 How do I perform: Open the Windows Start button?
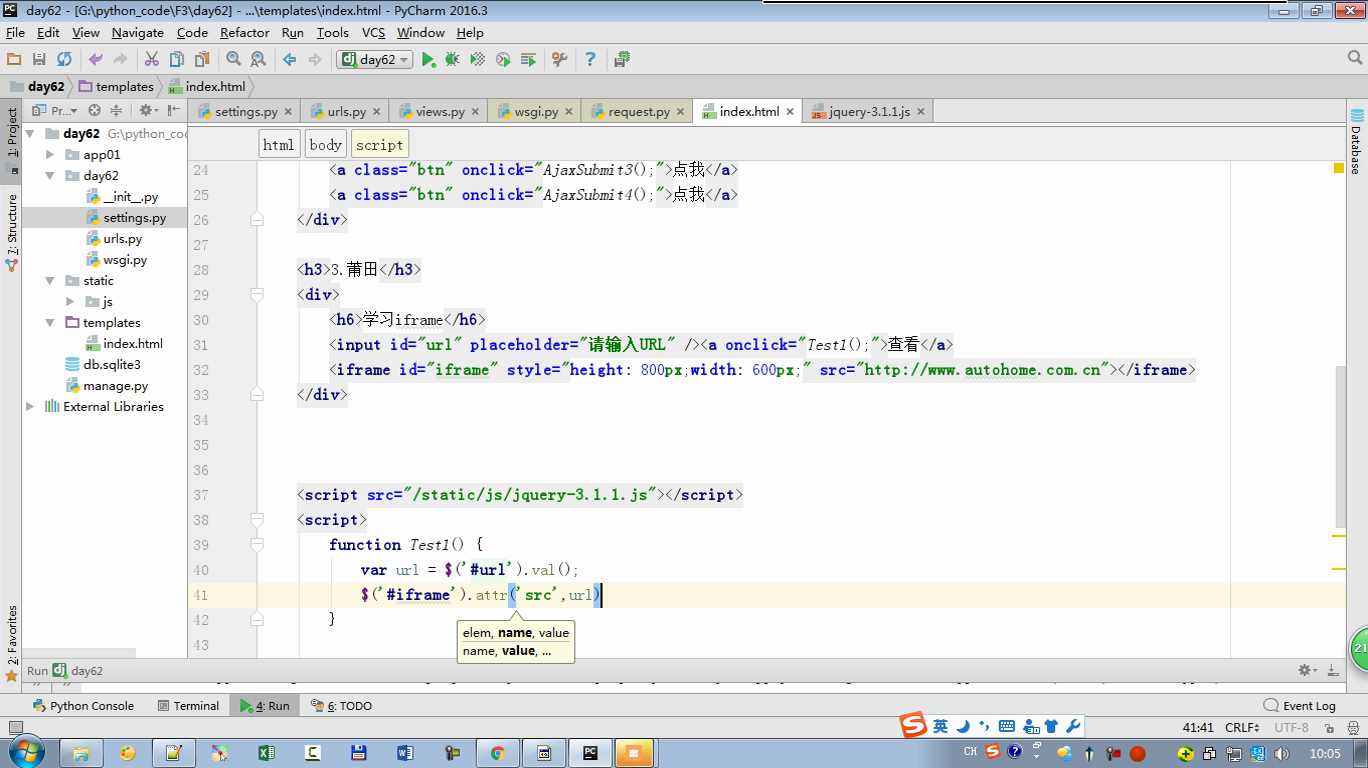pyautogui.click(x=27, y=752)
